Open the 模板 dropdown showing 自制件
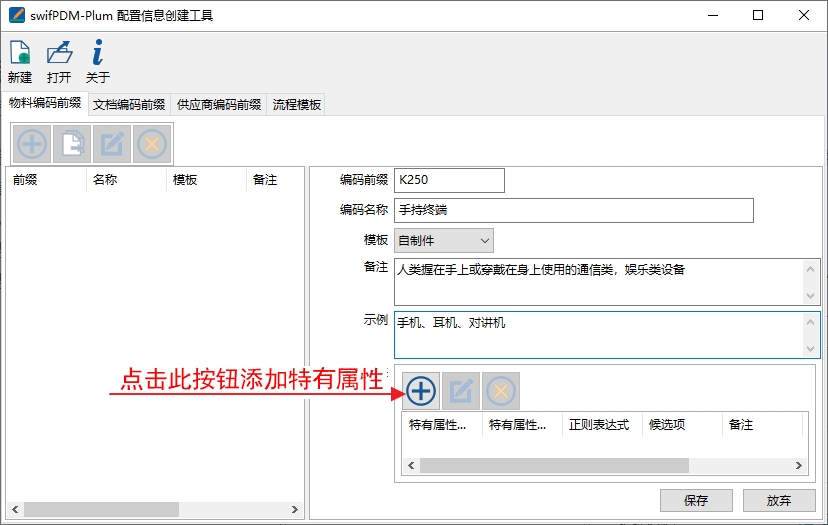The height and width of the screenshot is (525, 828). point(444,240)
